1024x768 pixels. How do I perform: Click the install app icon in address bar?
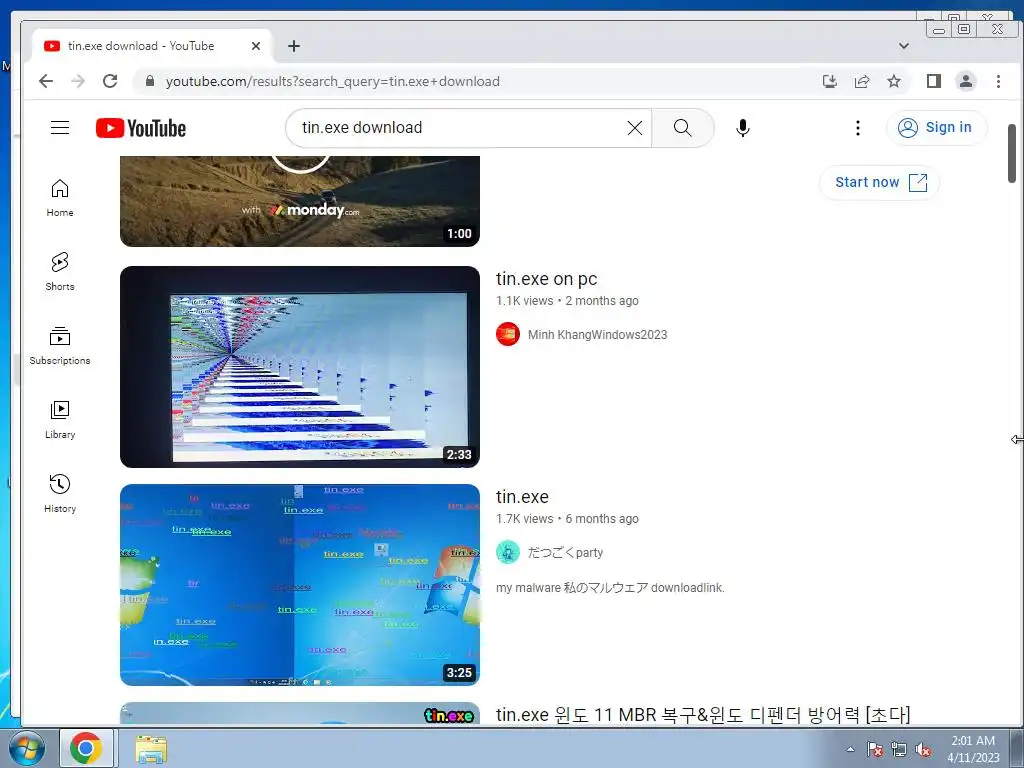[829, 81]
